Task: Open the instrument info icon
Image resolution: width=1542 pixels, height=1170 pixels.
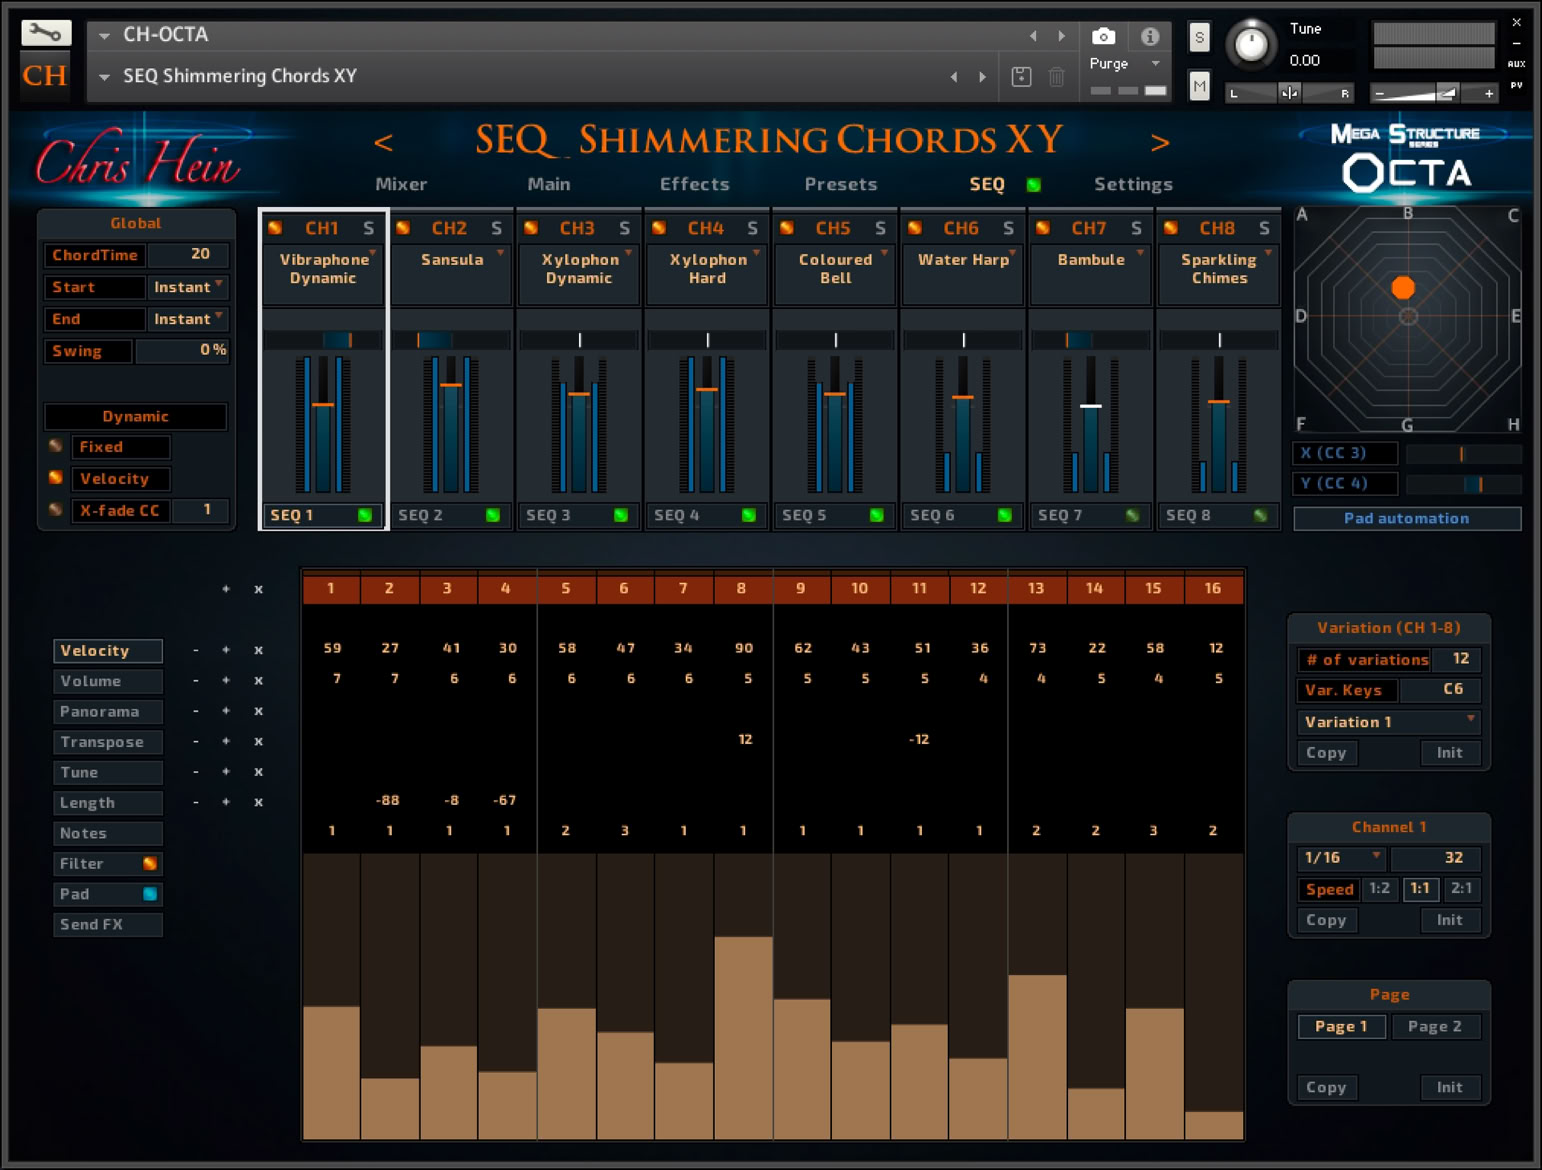Action: pyautogui.click(x=1150, y=37)
